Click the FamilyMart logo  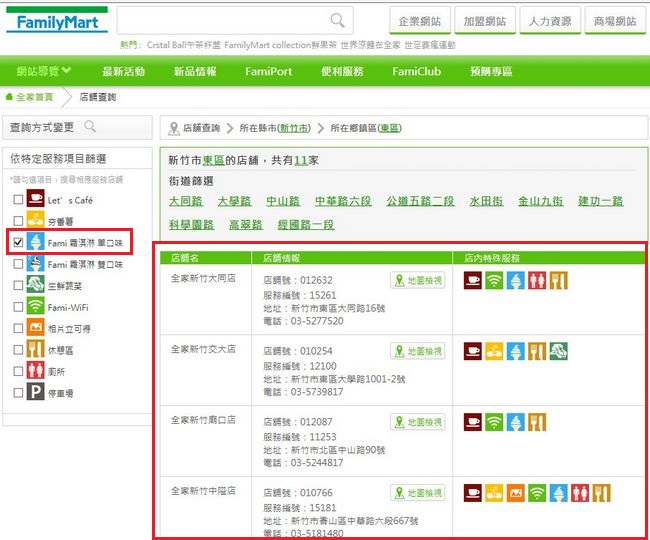point(56,20)
